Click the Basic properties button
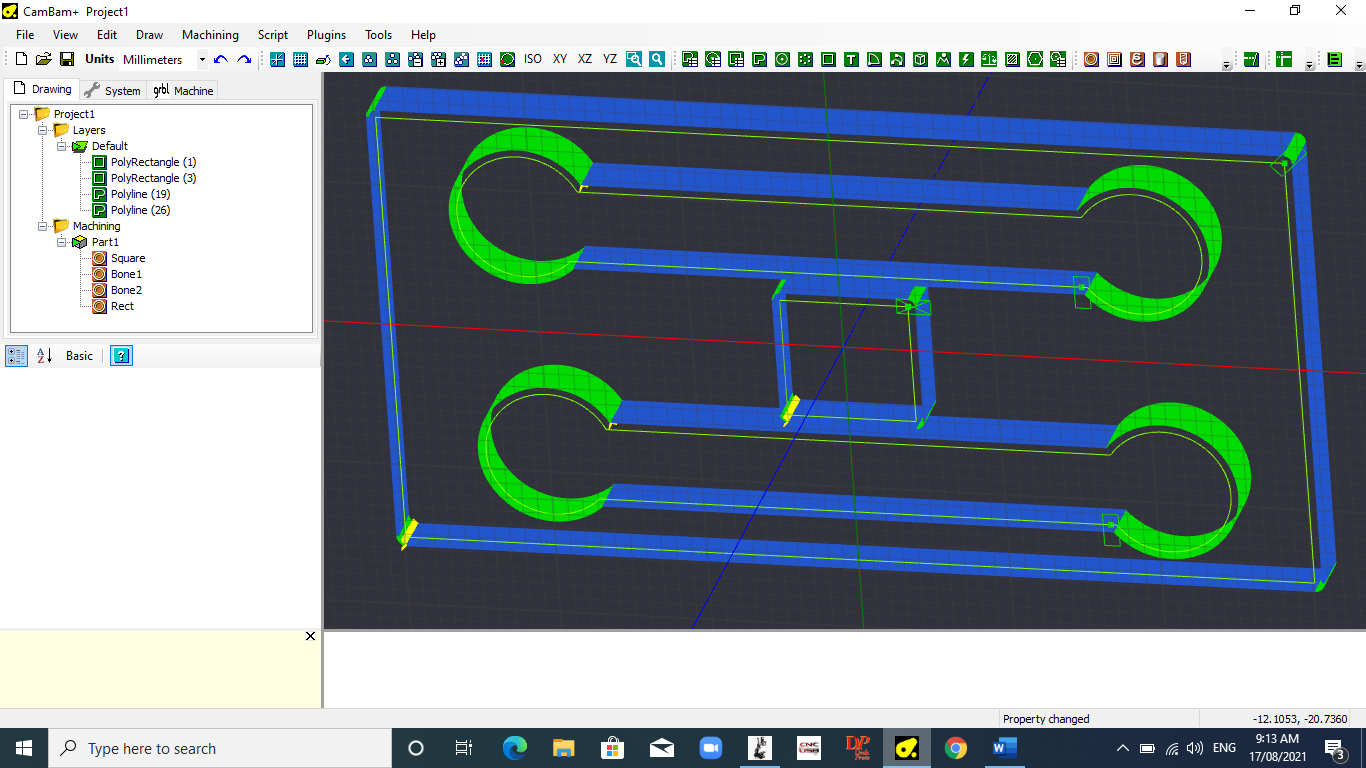The height and width of the screenshot is (768, 1366). coord(79,355)
